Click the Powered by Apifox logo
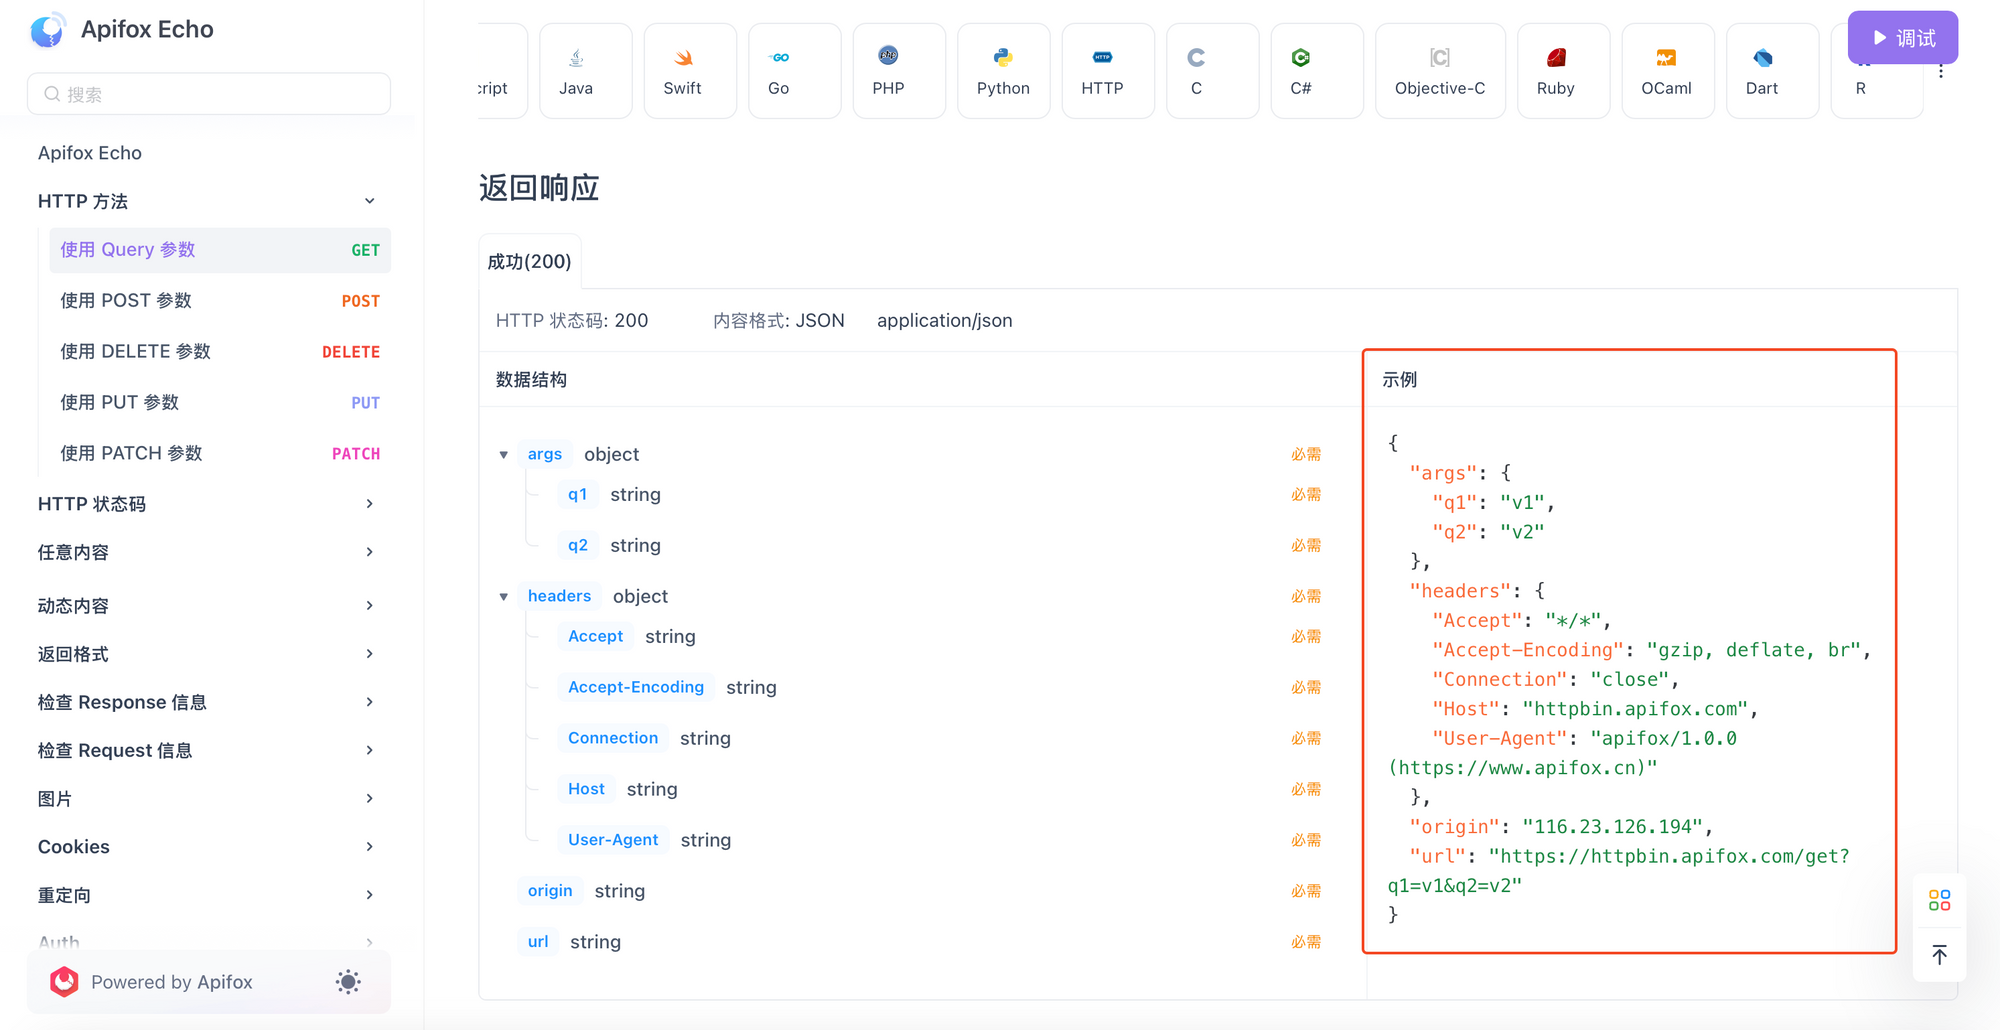Viewport: 2000px width, 1030px height. coord(64,982)
